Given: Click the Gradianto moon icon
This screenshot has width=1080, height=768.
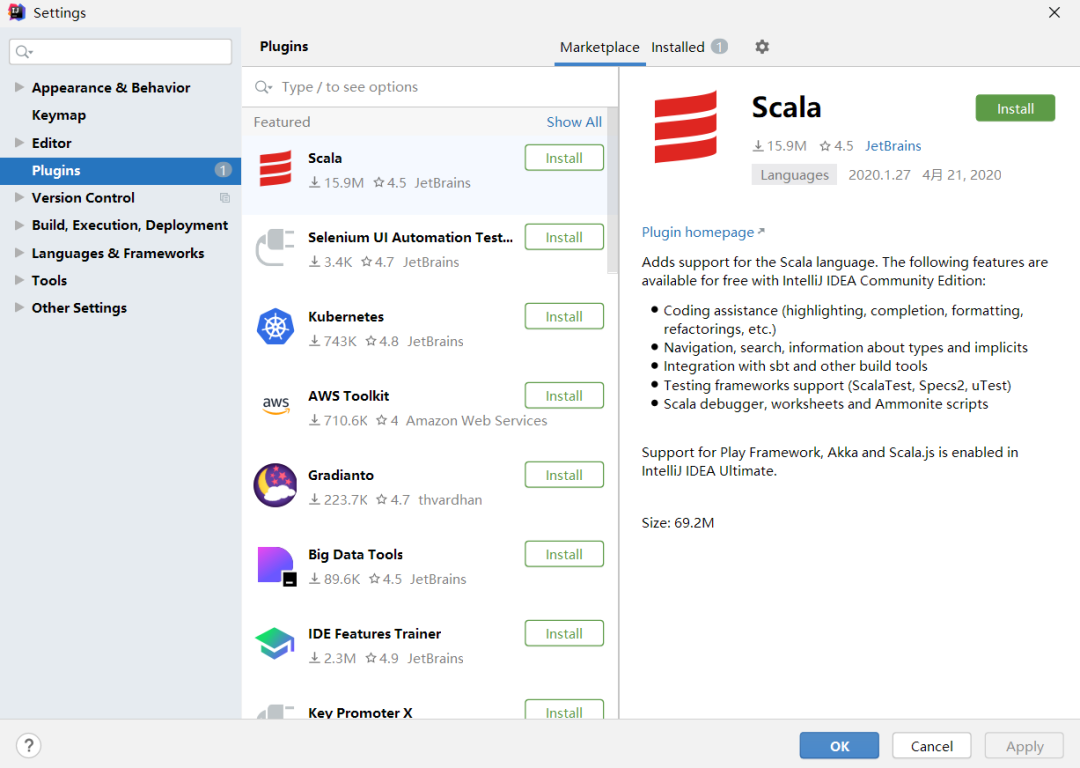Looking at the screenshot, I should click(x=276, y=485).
